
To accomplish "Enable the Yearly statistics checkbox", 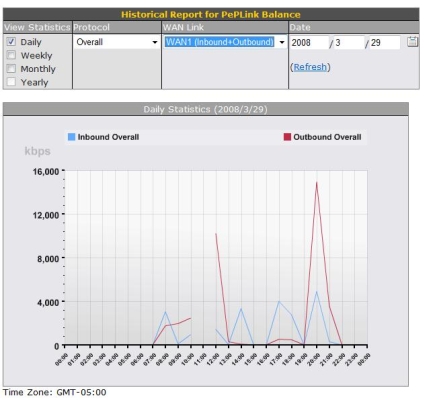I will pyautogui.click(x=11, y=82).
